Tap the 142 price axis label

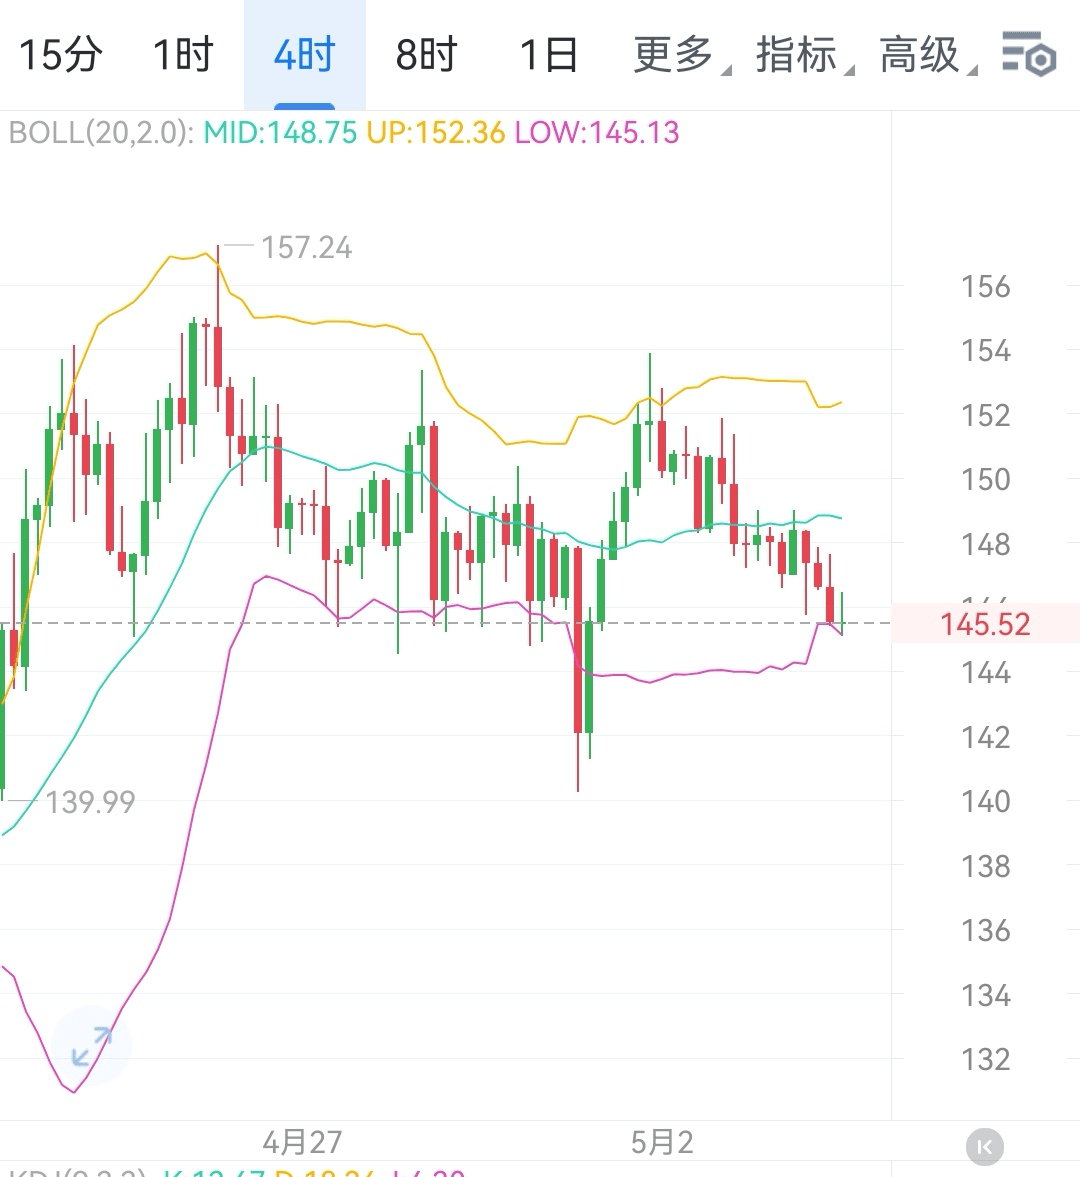986,737
